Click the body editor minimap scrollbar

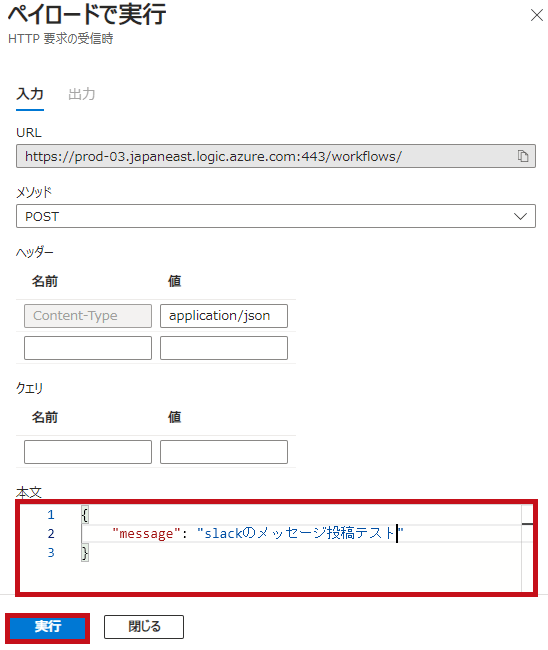tap(527, 548)
